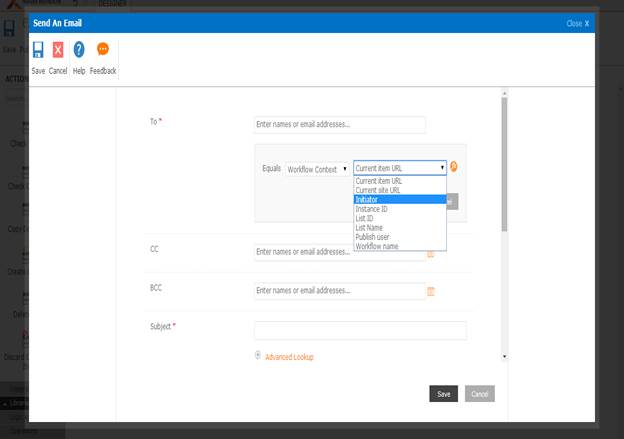Click the orange refresh icon beside Current item URL

(x=454, y=167)
